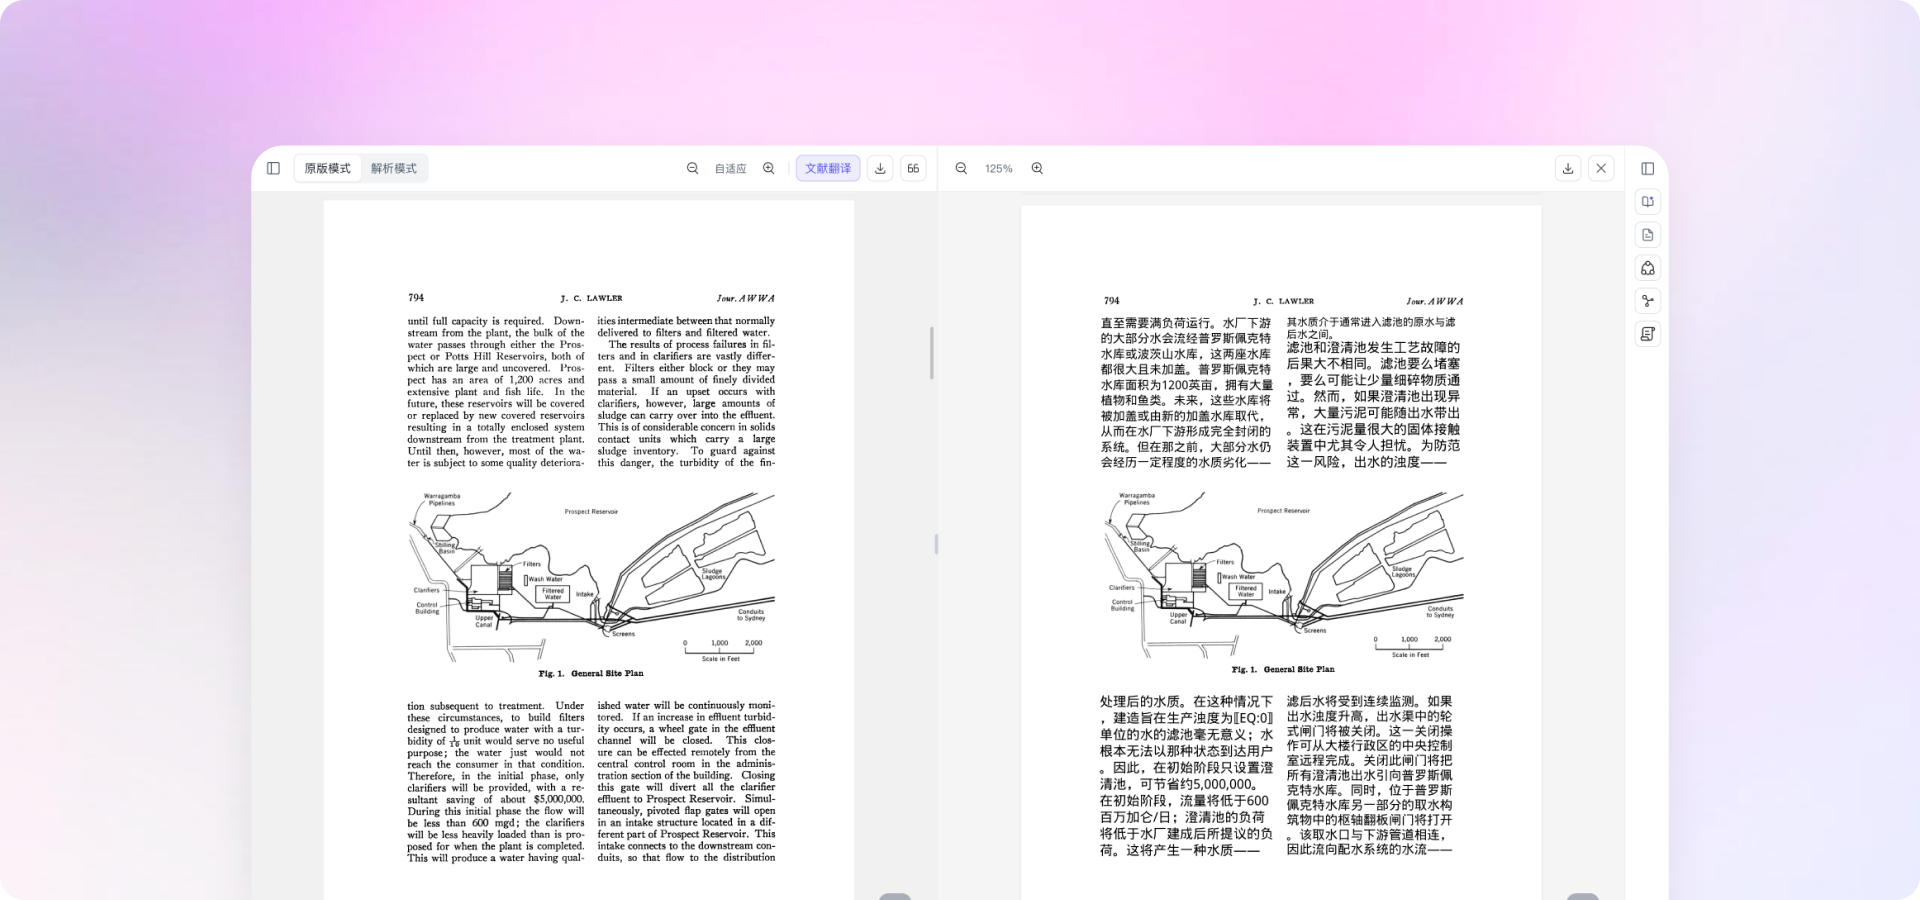Zoom in the translated pane
This screenshot has height=900, width=1920.
pos(1037,168)
